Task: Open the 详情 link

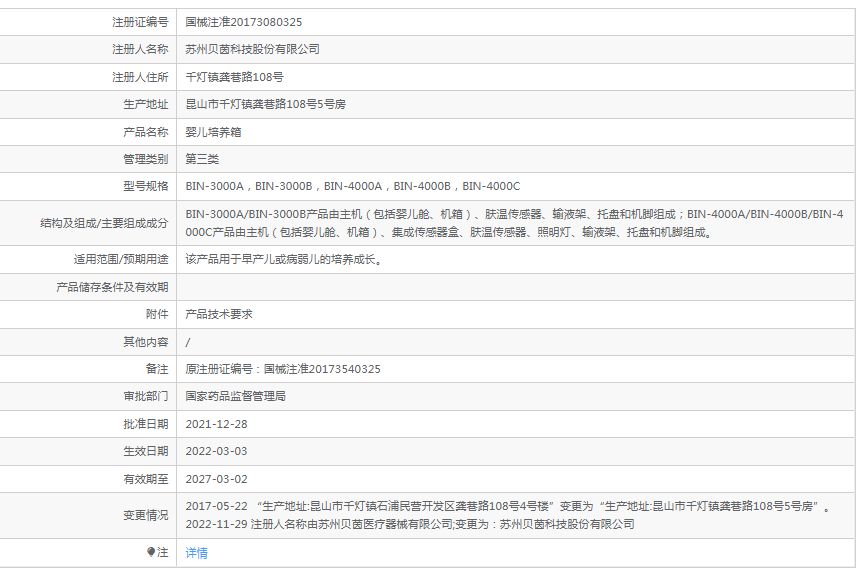Action: pyautogui.click(x=196, y=553)
